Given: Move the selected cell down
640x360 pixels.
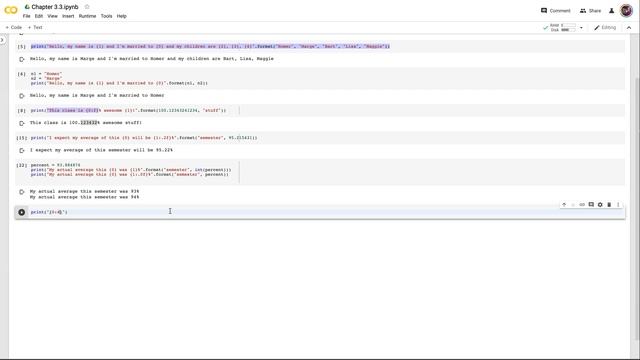Looking at the screenshot, I should 573,204.
